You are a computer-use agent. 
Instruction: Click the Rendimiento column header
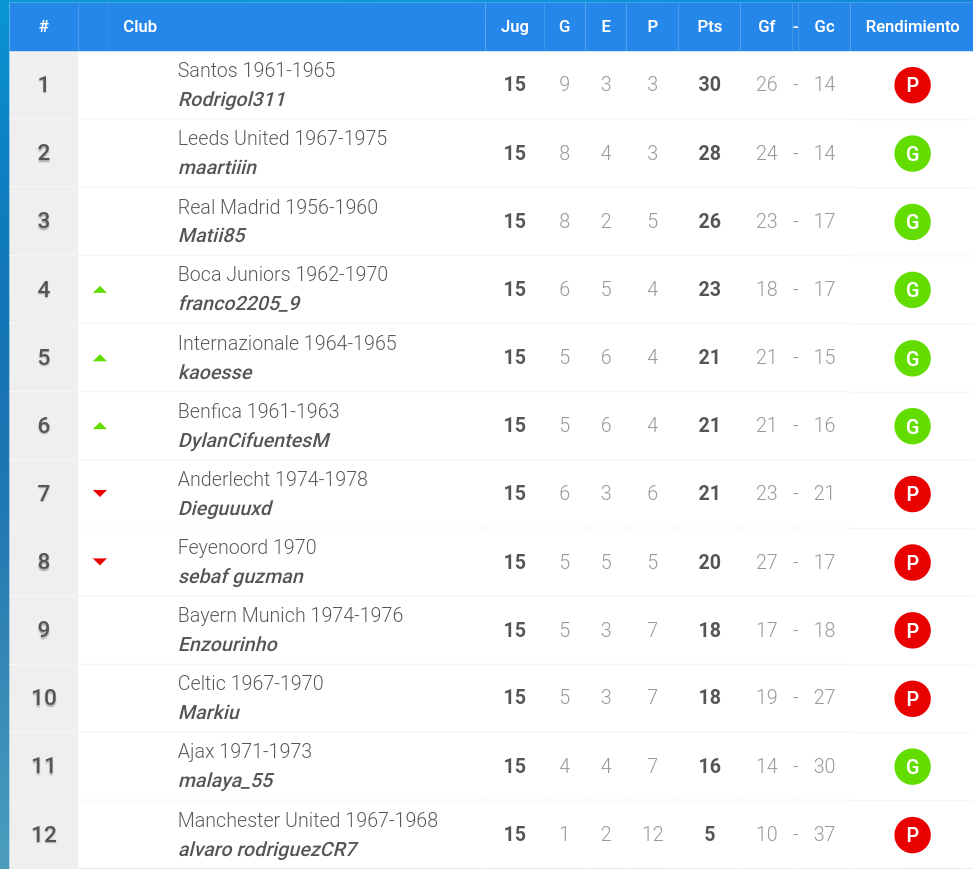point(912,27)
